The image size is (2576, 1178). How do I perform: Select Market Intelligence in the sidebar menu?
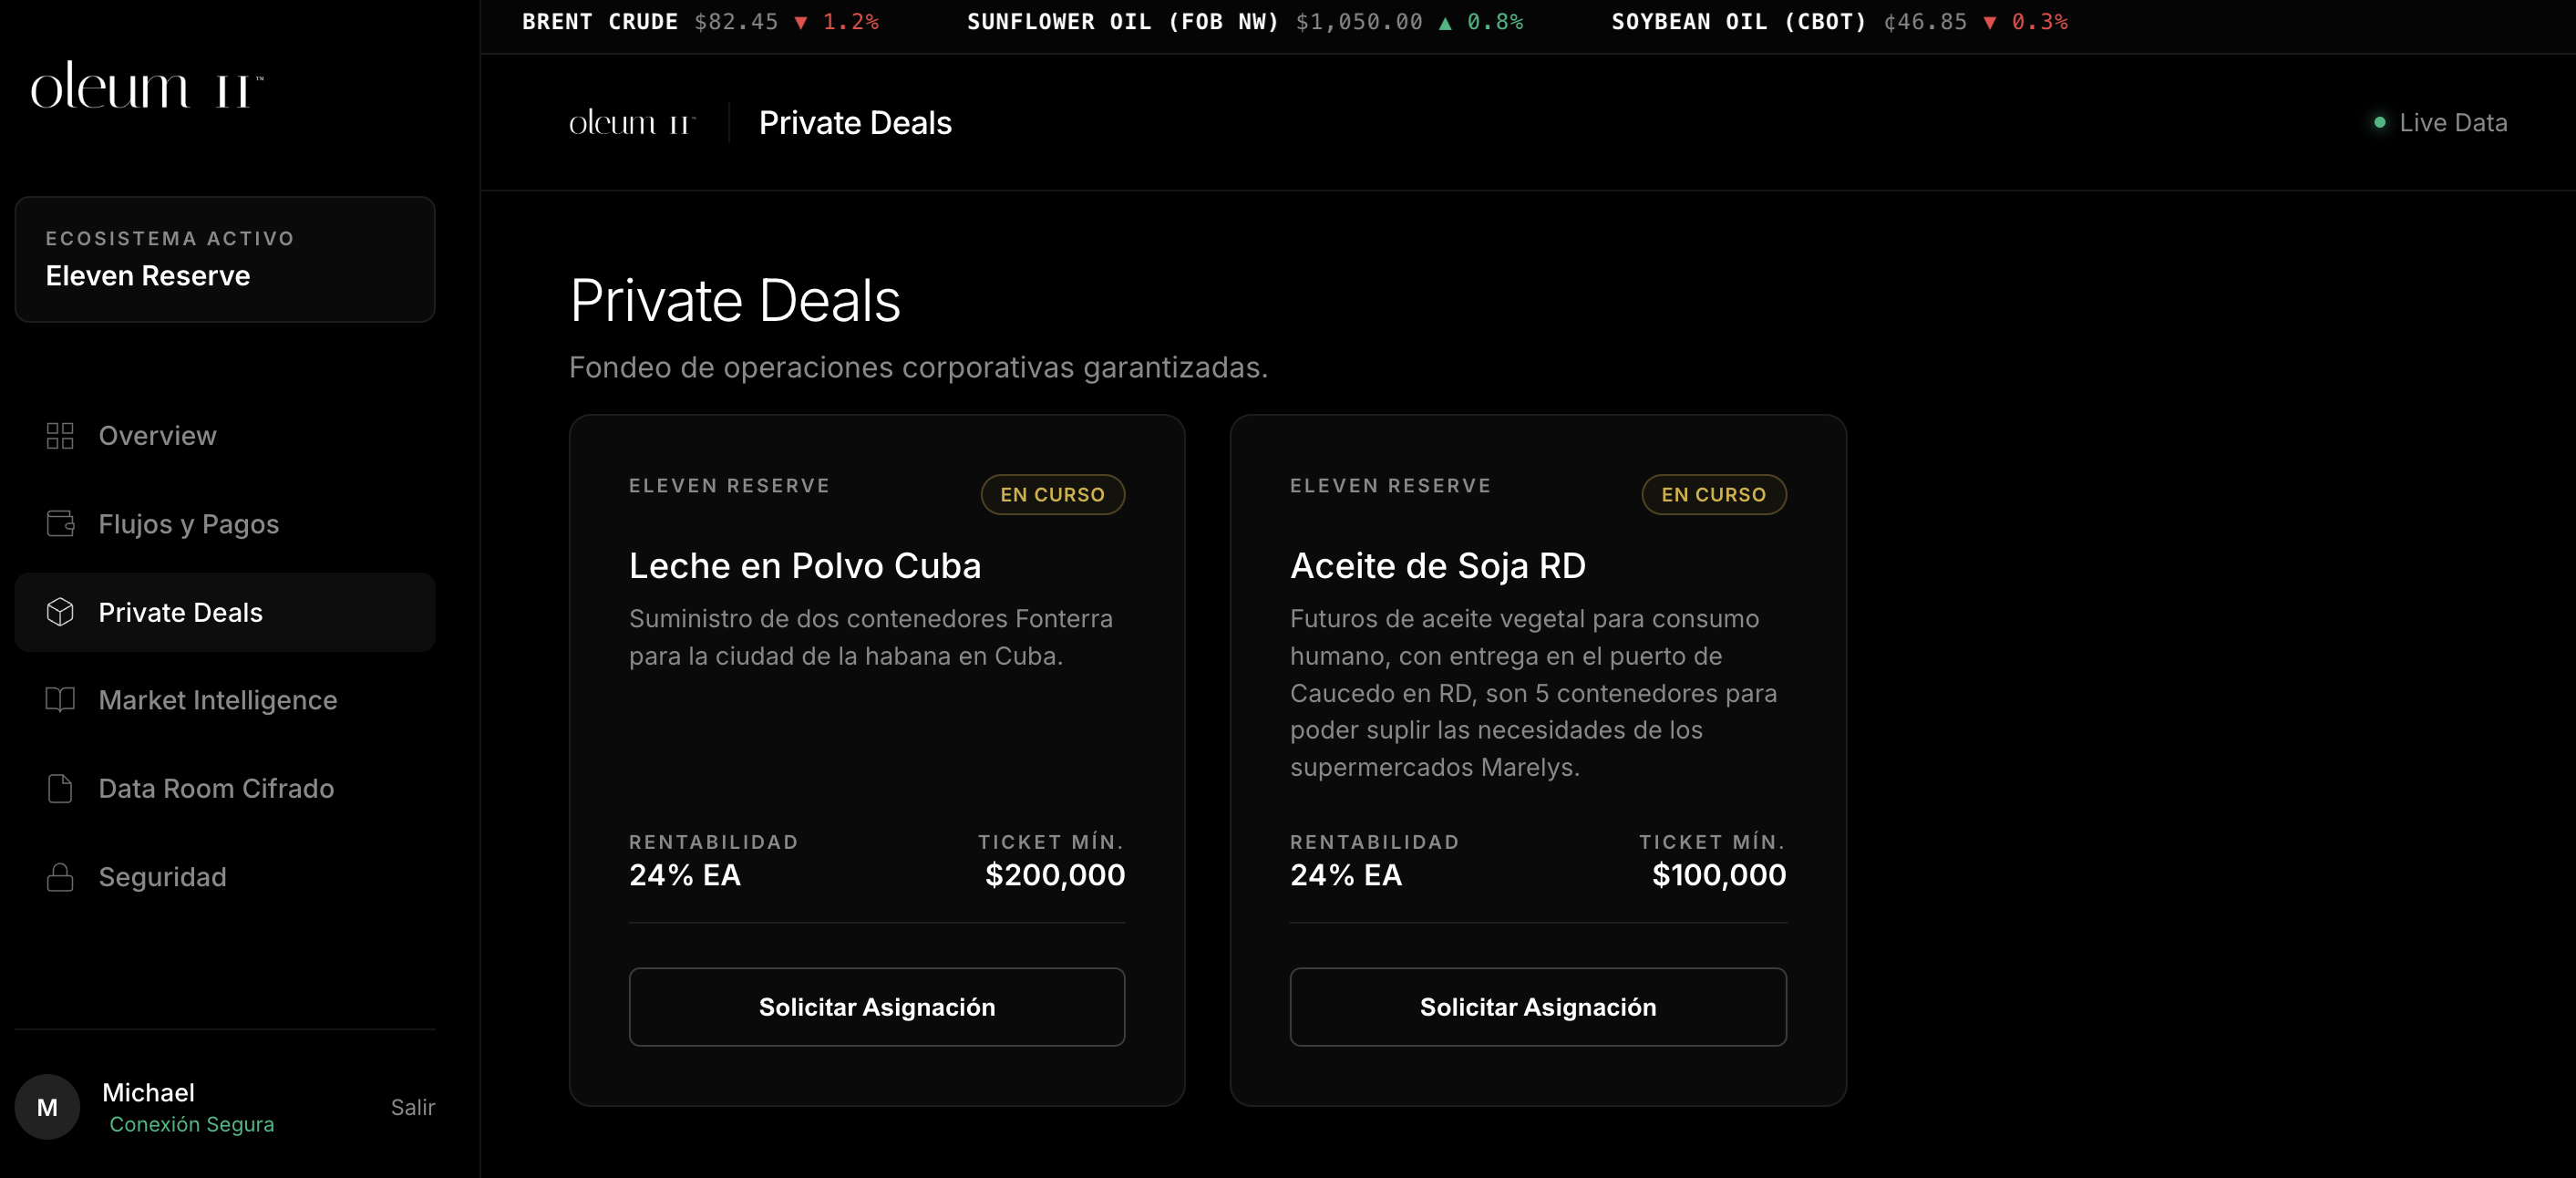pyautogui.click(x=218, y=700)
